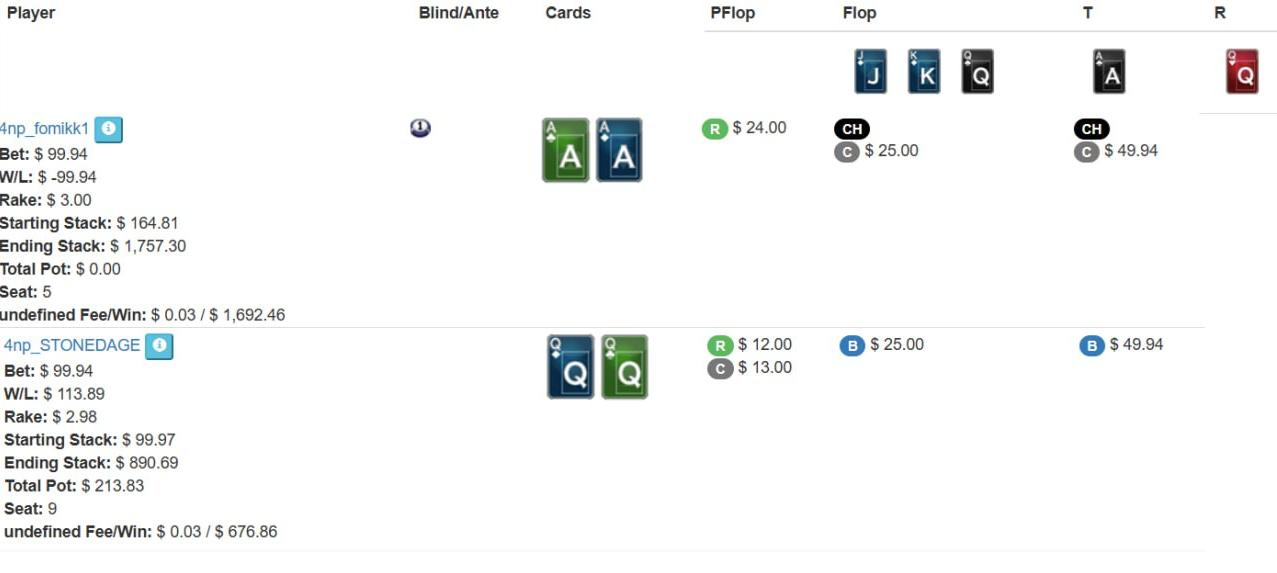The image size is (1277, 573).
Task: Click the Jack card on the flop
Action: pos(871,72)
